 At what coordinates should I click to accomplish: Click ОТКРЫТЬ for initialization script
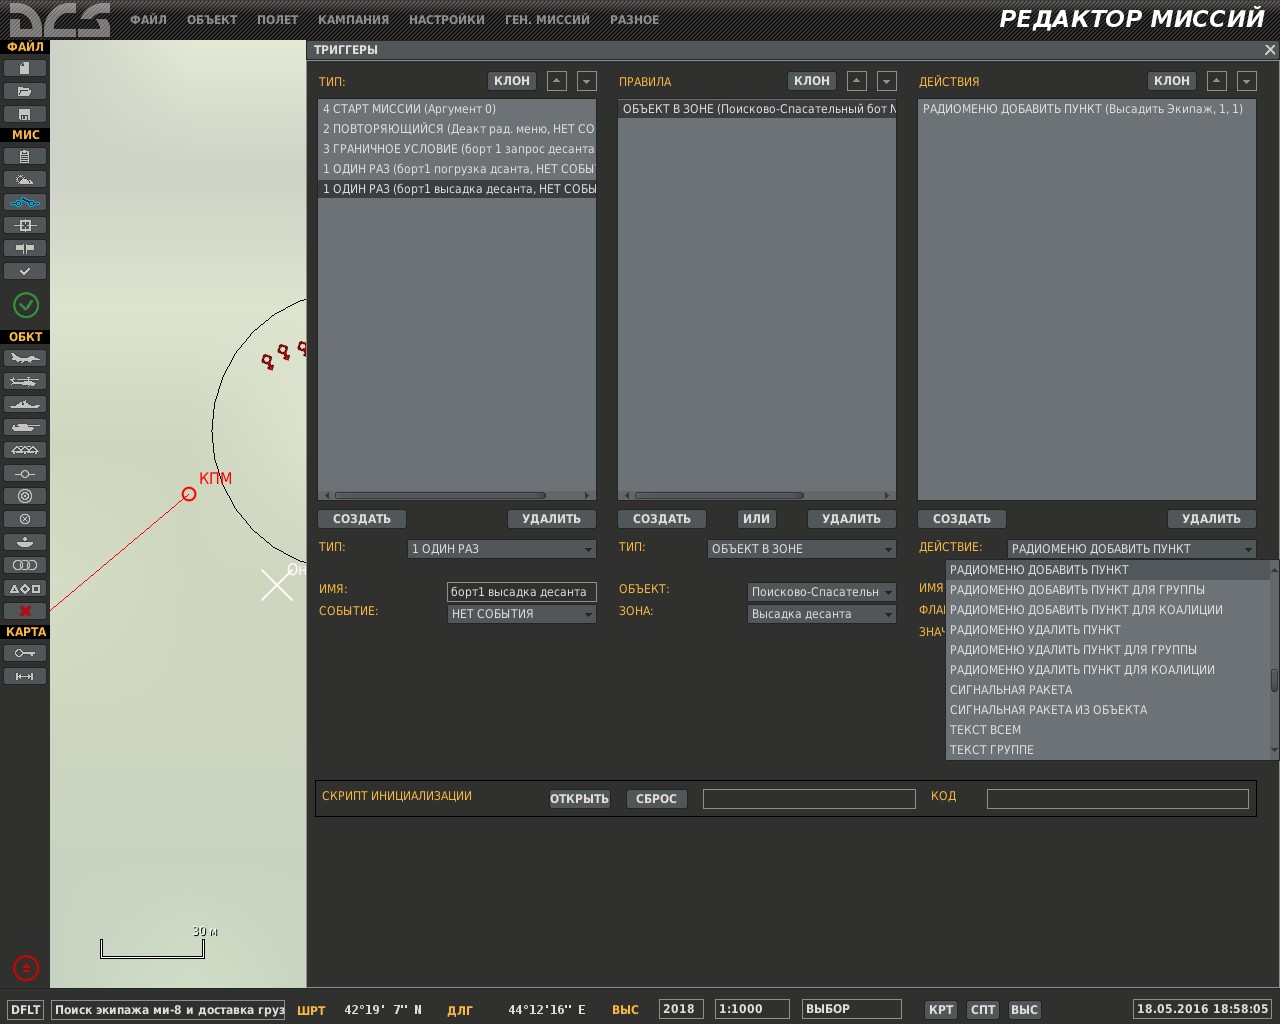tap(580, 799)
